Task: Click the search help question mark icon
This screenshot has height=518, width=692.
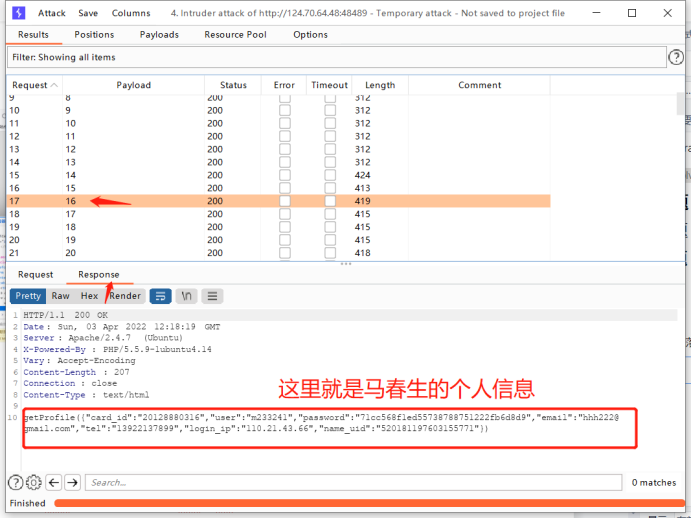Action: [x=15, y=482]
